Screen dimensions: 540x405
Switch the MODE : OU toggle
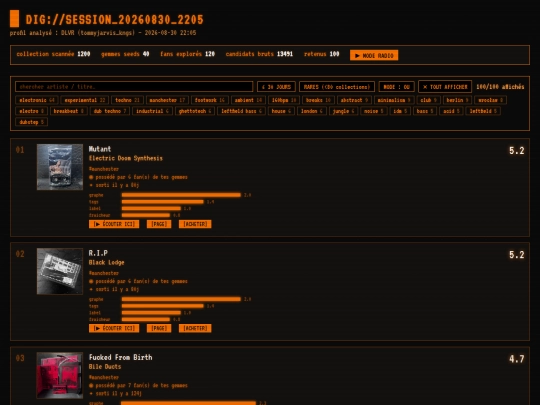click(396, 87)
